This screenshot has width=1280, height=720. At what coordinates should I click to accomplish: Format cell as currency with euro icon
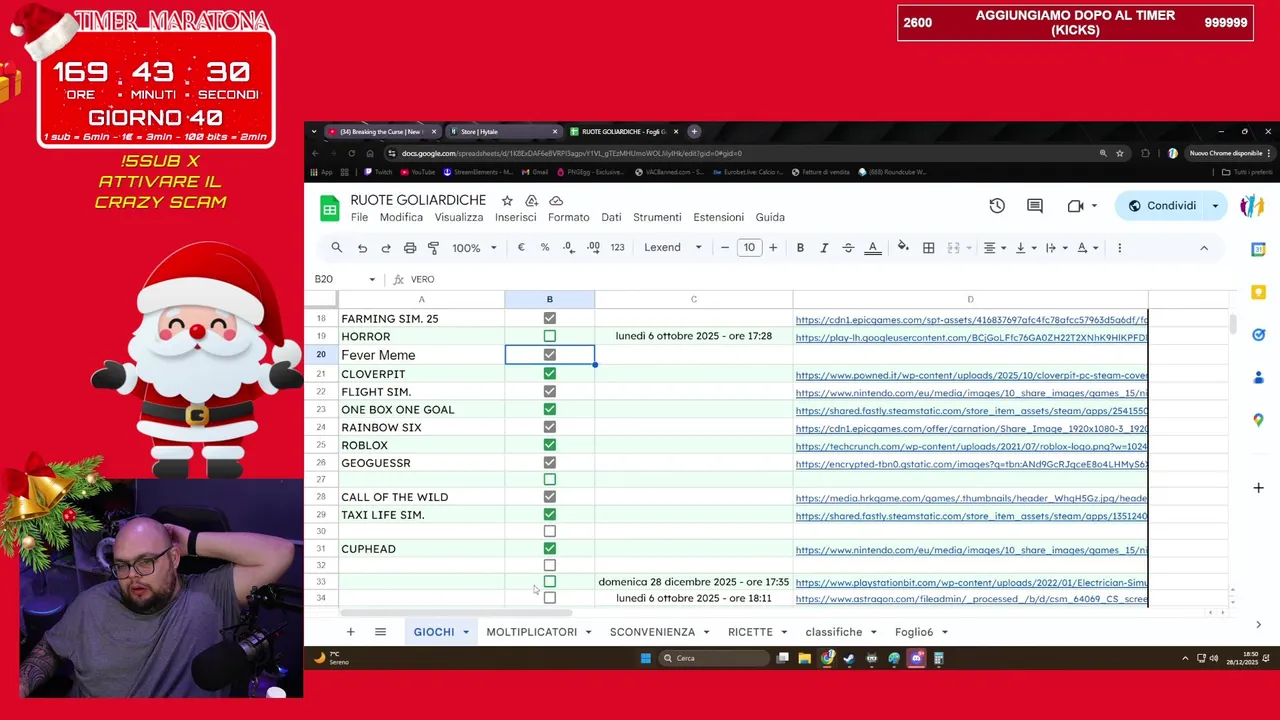coord(521,248)
